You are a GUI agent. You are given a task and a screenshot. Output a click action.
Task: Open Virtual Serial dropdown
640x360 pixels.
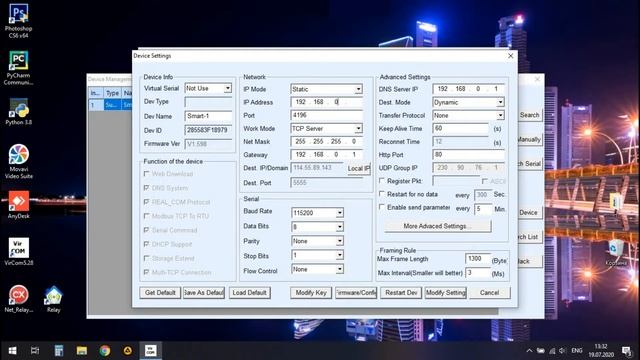228,88
